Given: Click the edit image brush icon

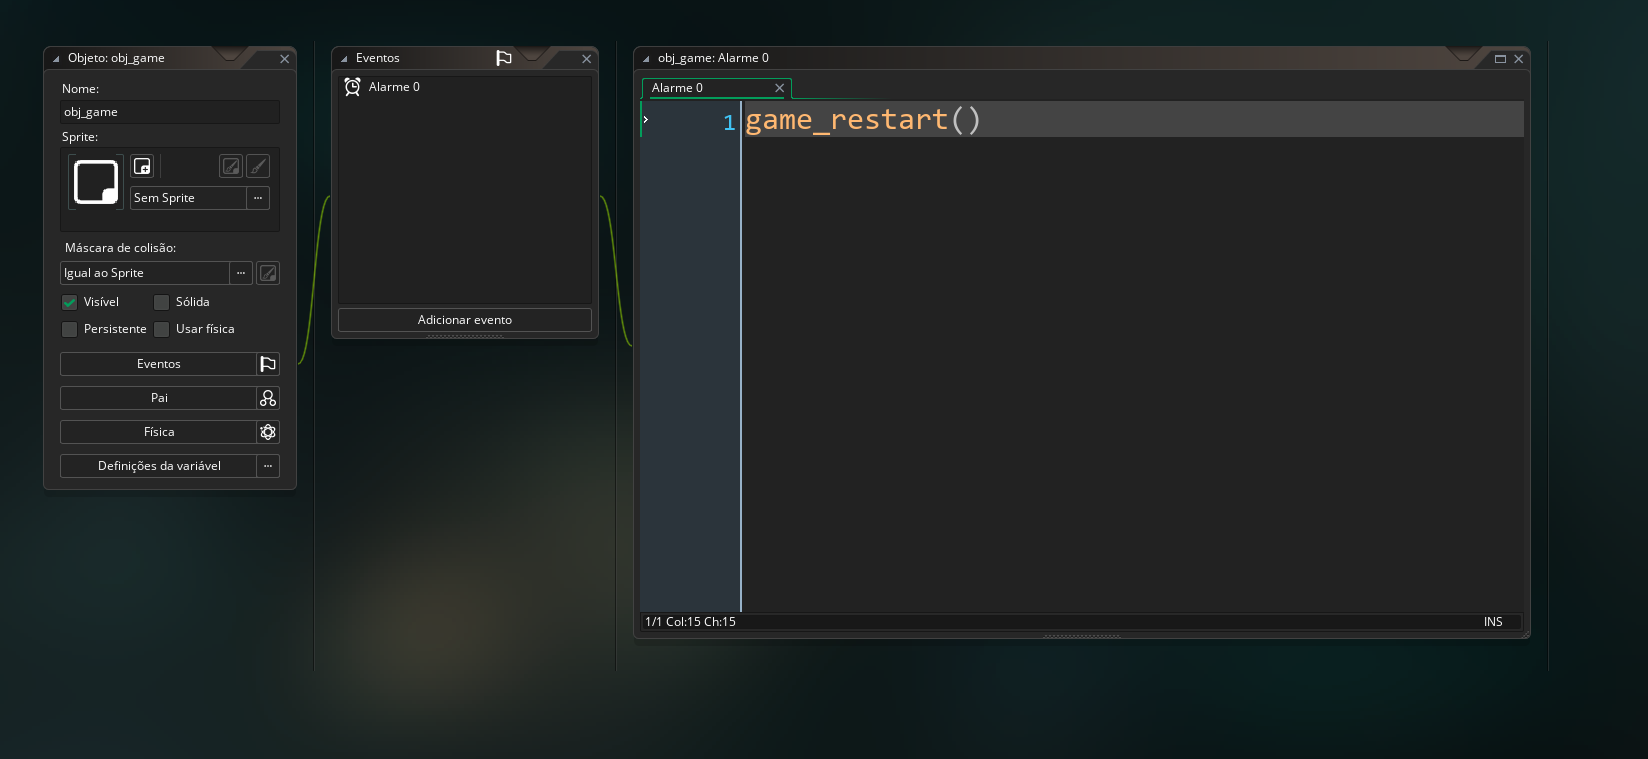Looking at the screenshot, I should point(258,166).
